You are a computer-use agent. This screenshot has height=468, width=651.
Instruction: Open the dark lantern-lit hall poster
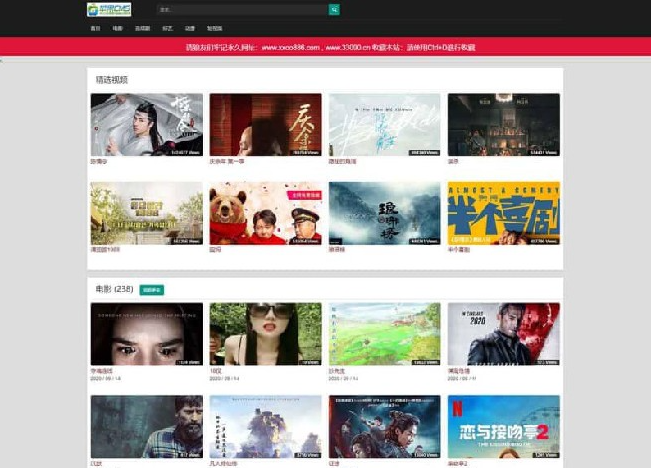pyautogui.click(x=504, y=125)
